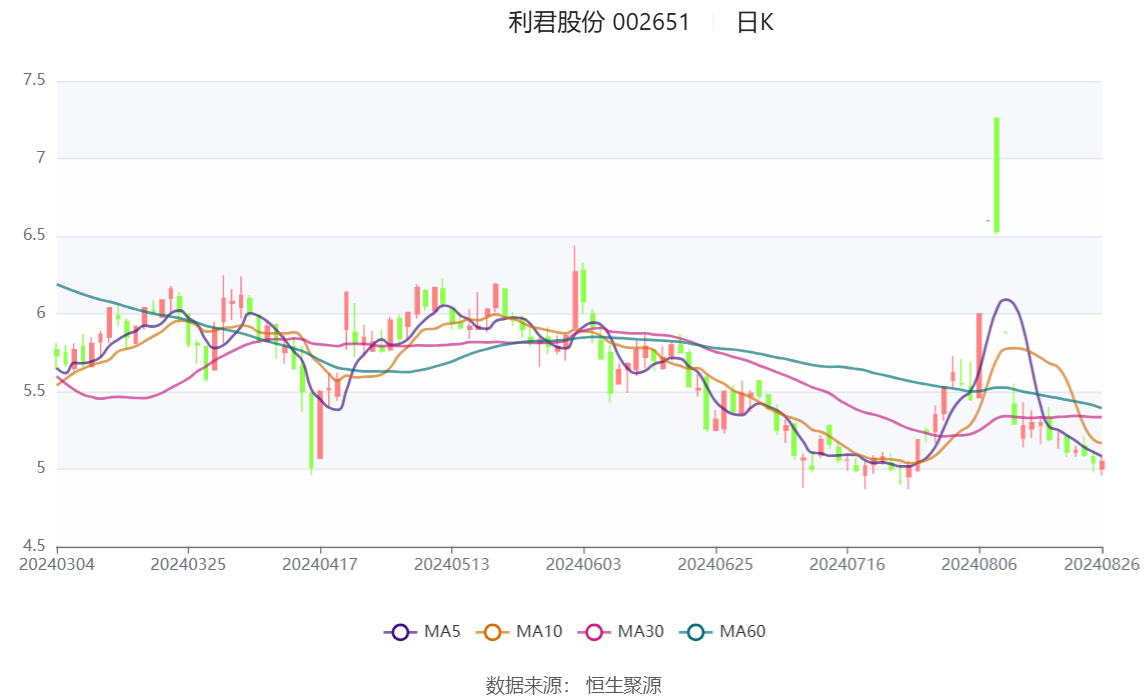Click the 4.5 y-axis price label

coord(34,546)
